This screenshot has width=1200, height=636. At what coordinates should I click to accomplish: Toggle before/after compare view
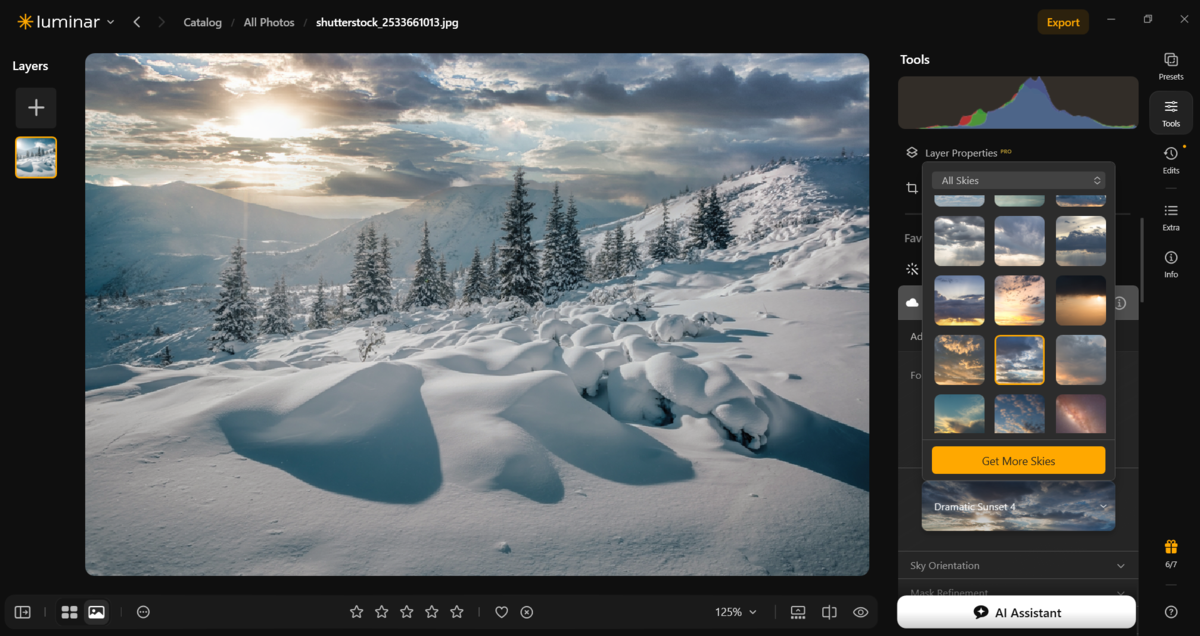[x=829, y=612]
